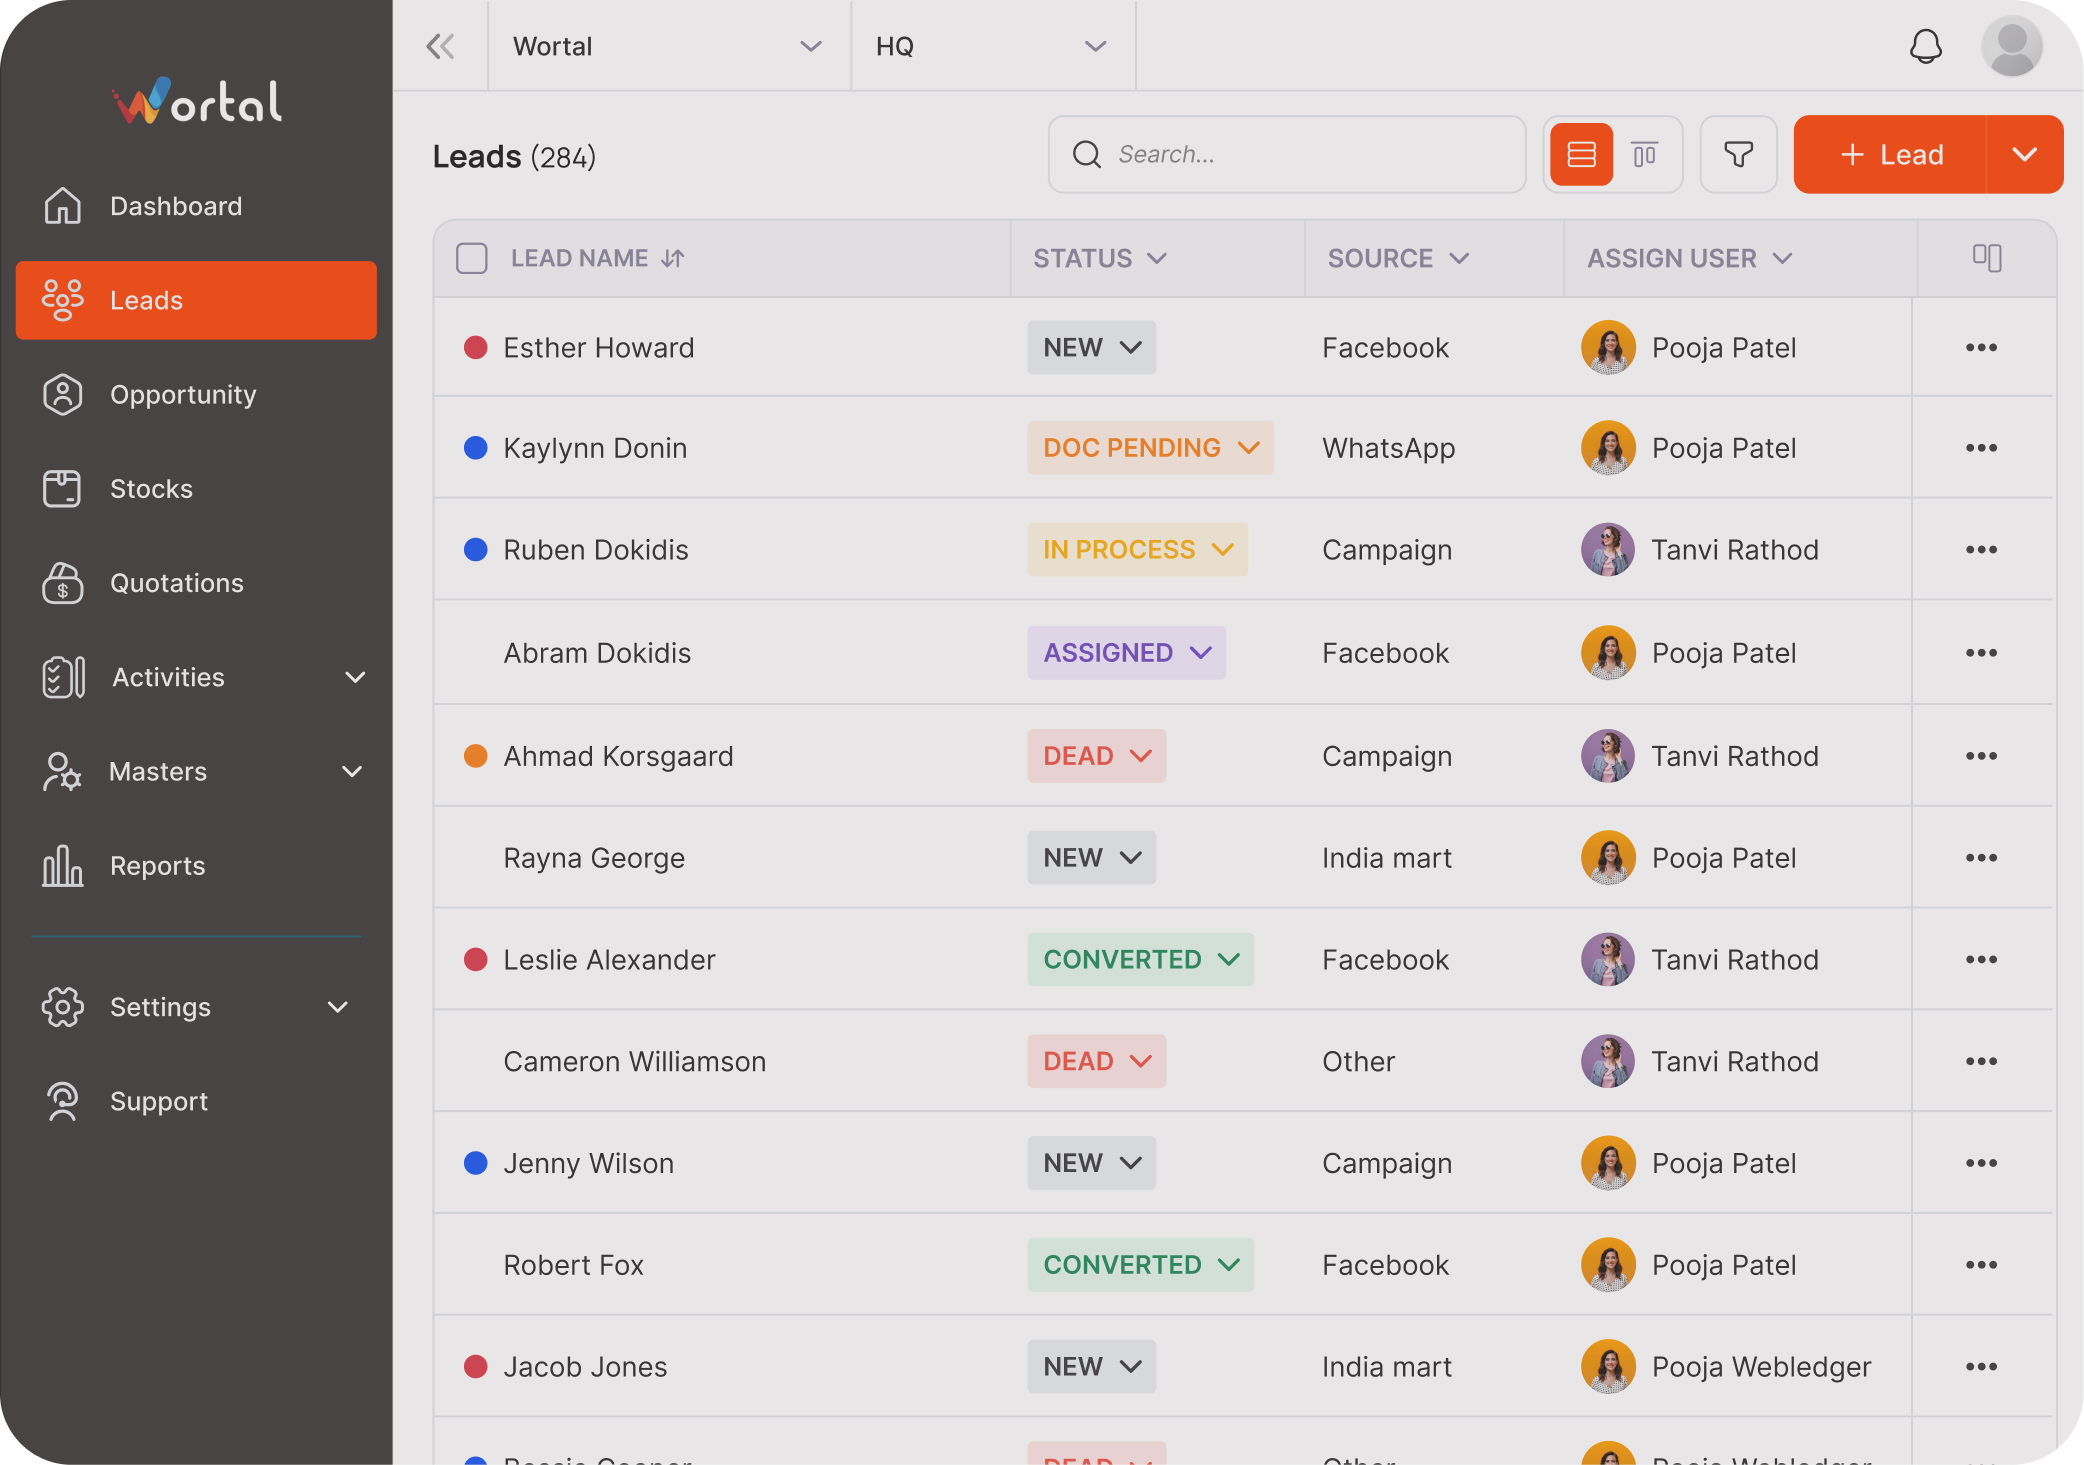The width and height of the screenshot is (2084, 1465).
Task: Tick the select-all leads checkbox
Action: point(471,258)
